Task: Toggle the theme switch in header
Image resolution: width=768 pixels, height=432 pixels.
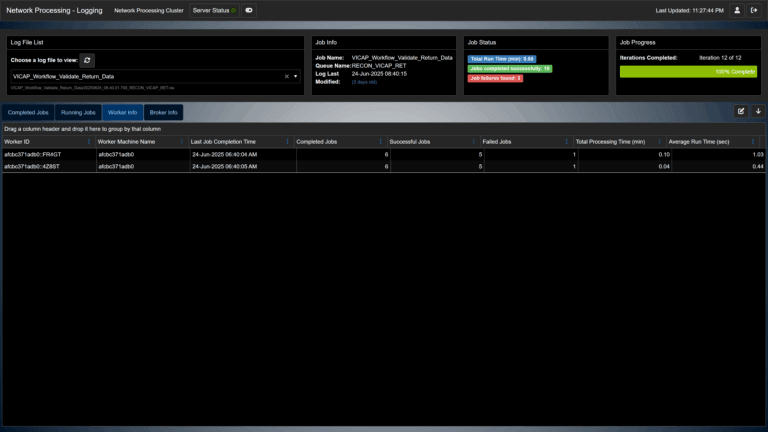Action: pos(249,10)
